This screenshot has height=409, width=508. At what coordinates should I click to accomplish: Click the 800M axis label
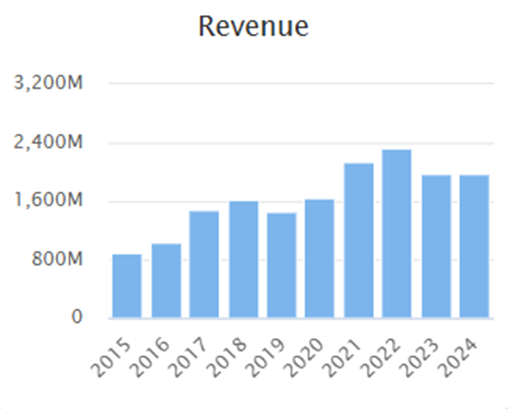coord(57,259)
